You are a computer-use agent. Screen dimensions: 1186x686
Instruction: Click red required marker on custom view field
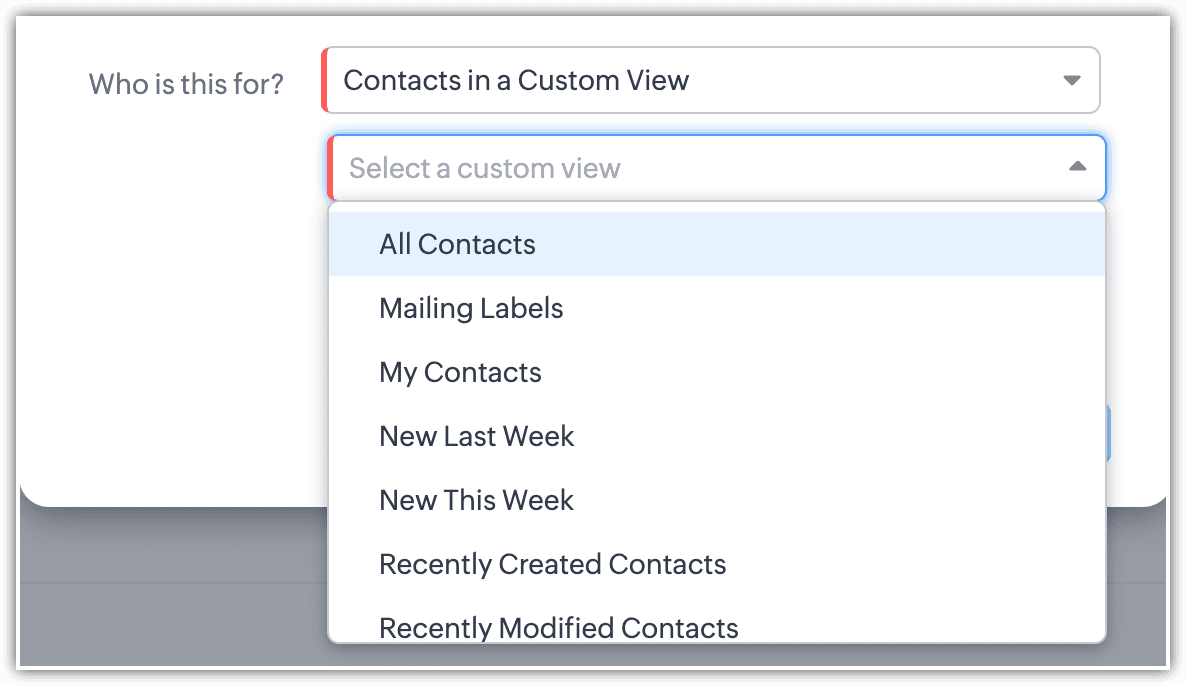click(x=331, y=168)
